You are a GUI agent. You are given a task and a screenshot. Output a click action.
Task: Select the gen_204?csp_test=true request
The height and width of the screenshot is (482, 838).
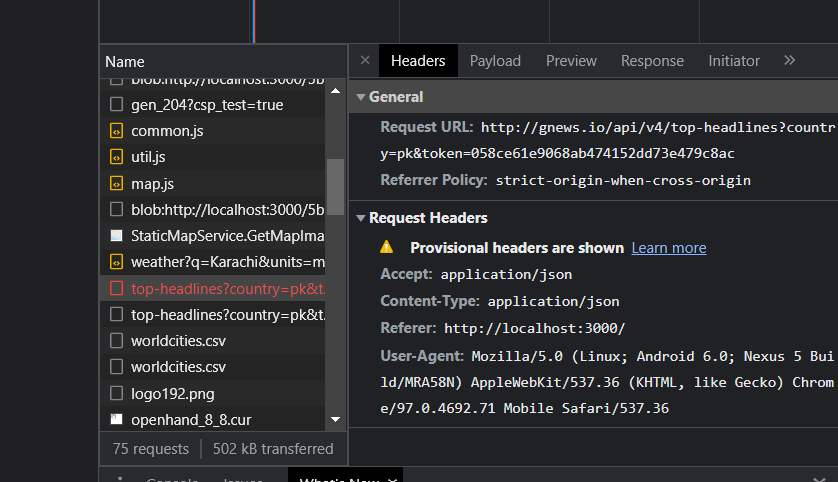pos(213,105)
